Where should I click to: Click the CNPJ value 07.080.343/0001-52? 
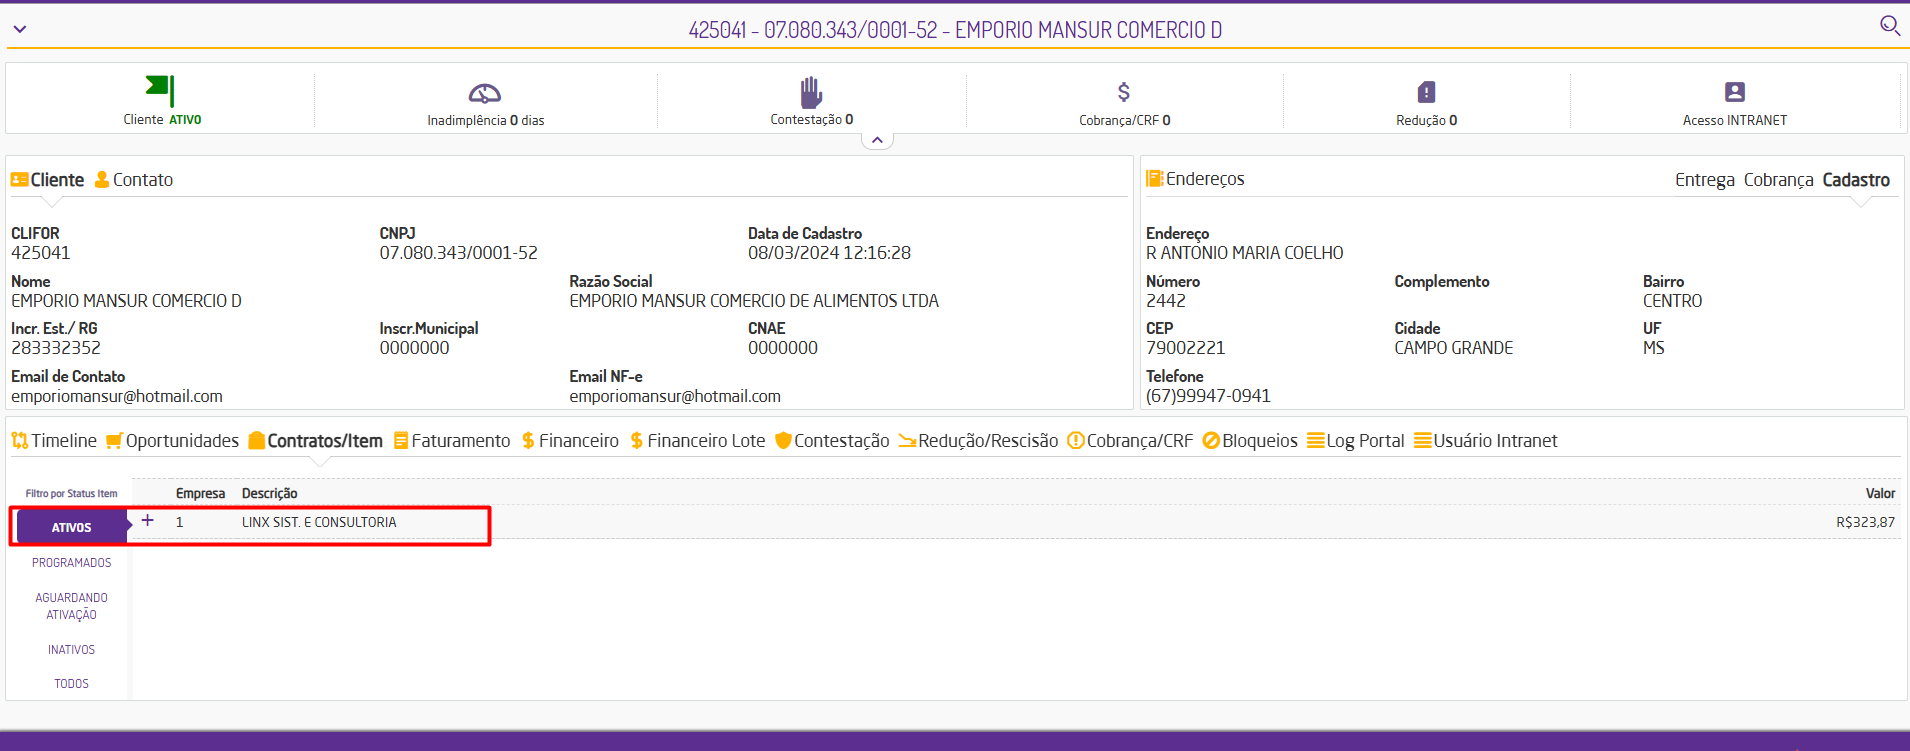click(x=459, y=253)
